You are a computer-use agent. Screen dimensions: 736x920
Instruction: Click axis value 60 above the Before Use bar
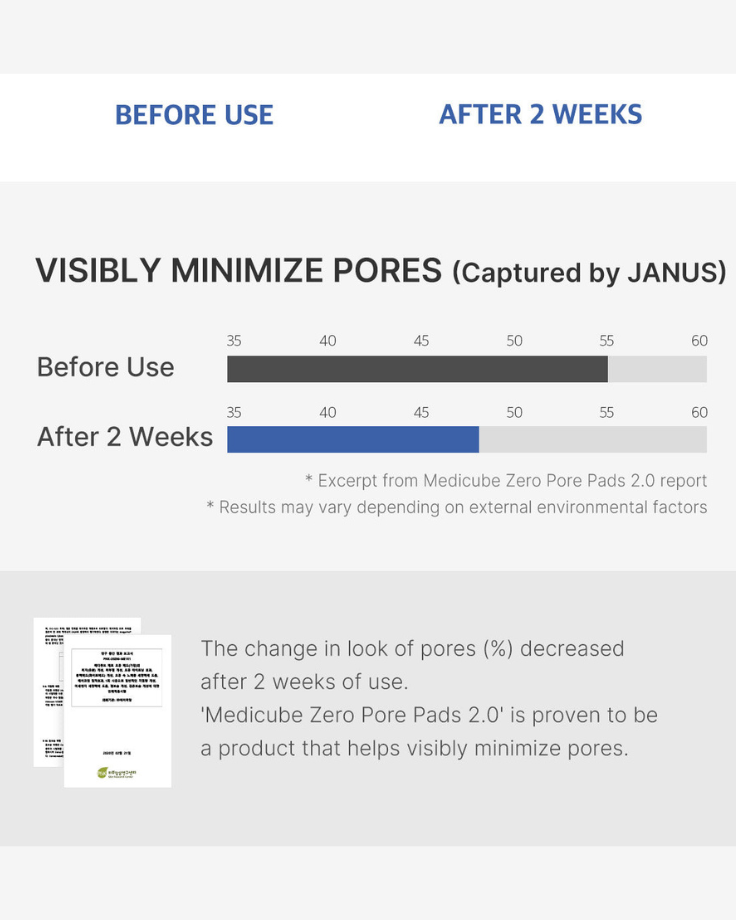coord(699,341)
